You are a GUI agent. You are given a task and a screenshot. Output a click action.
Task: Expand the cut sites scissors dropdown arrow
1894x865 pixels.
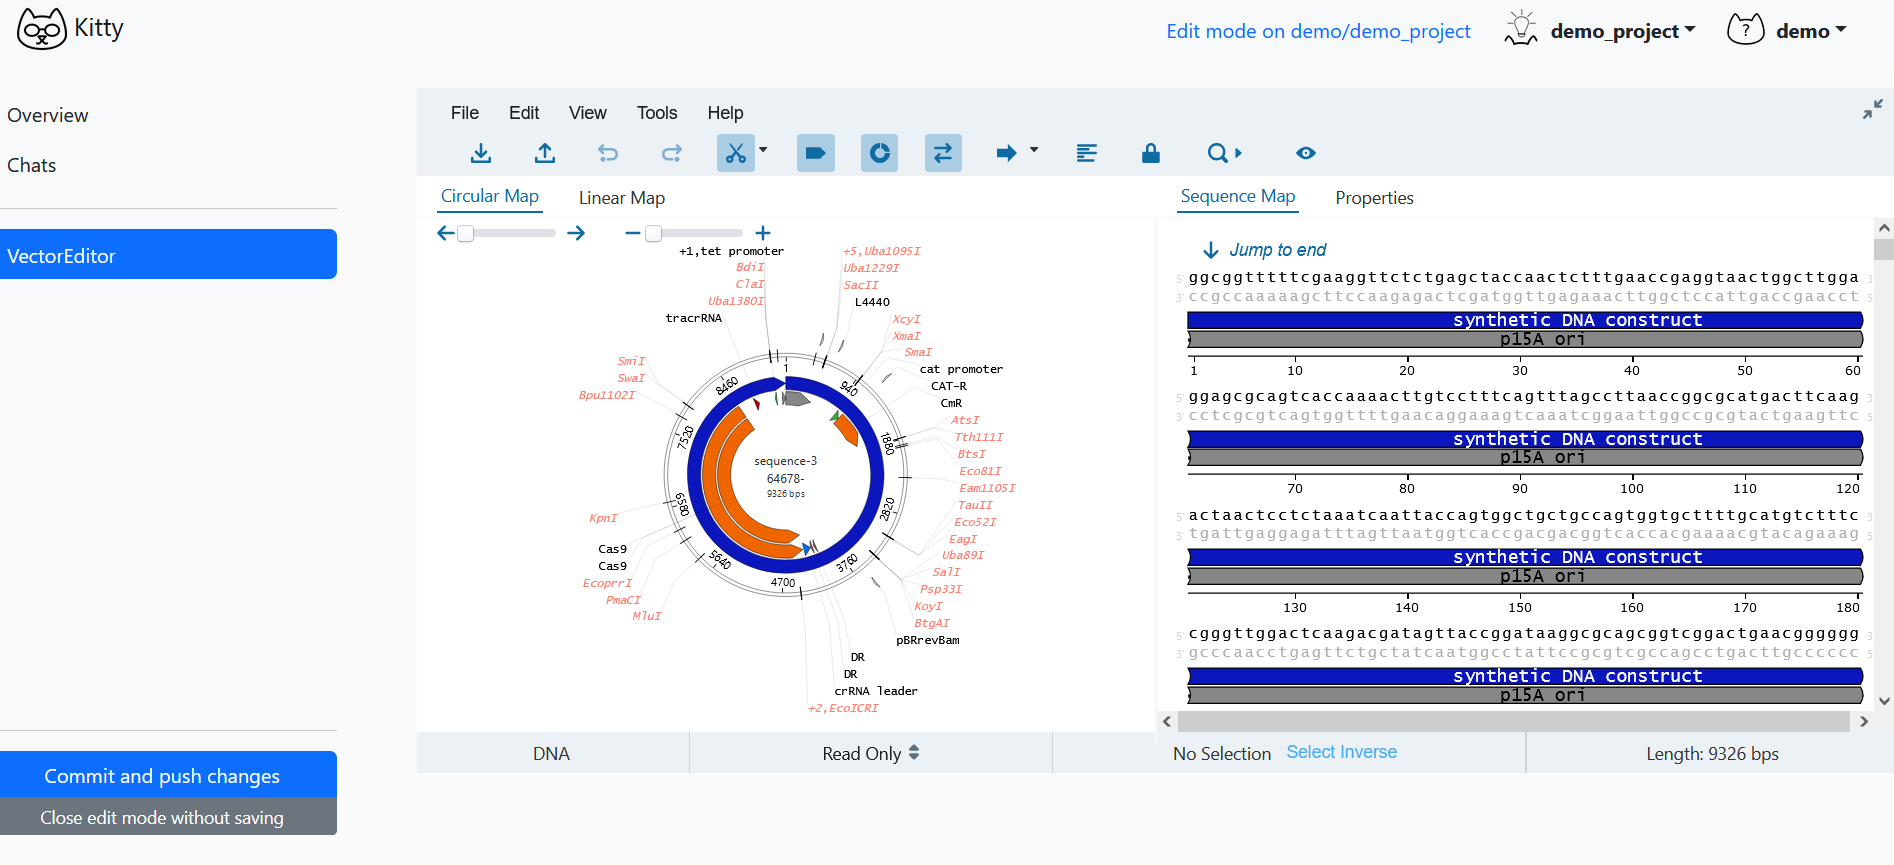pos(764,151)
